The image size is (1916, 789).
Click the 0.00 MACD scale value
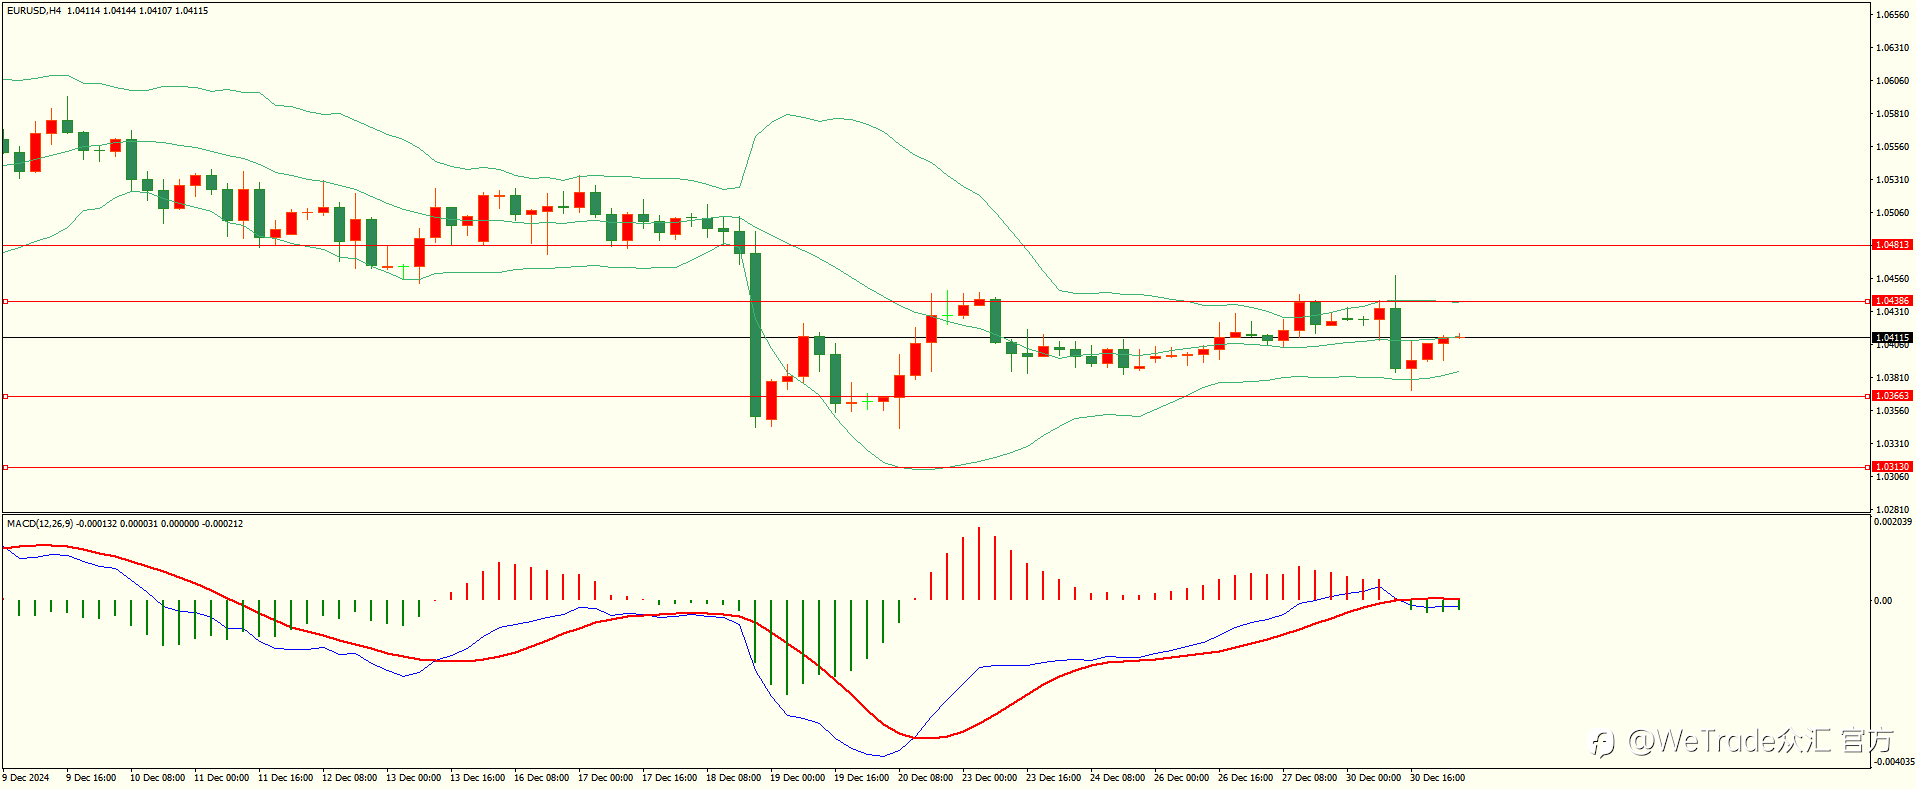coord(1883,601)
